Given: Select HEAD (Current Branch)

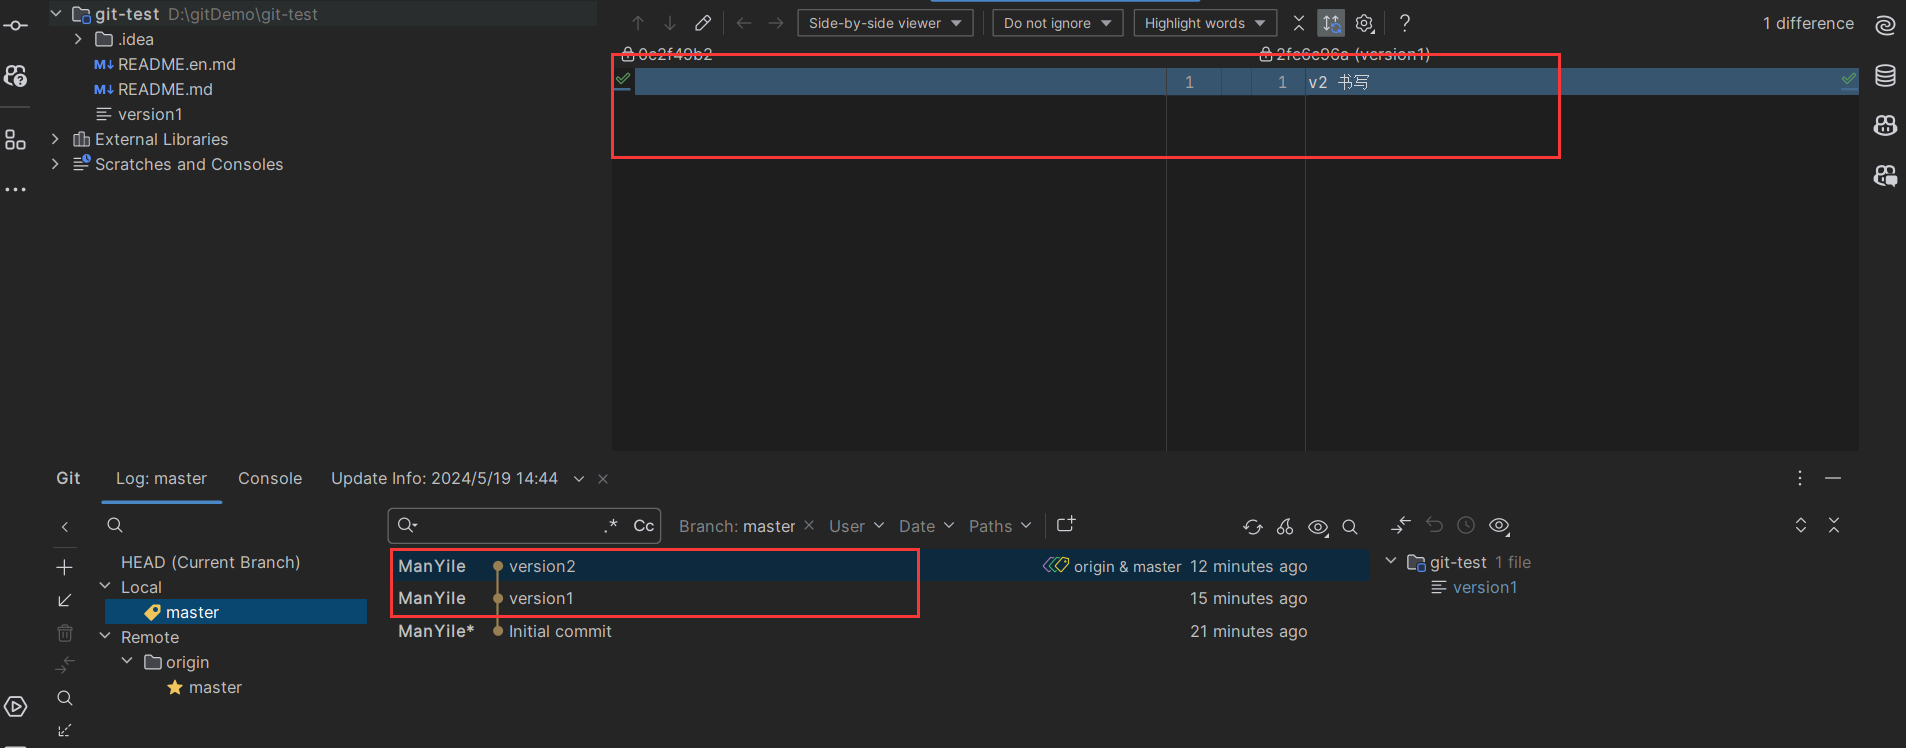Looking at the screenshot, I should tap(210, 562).
